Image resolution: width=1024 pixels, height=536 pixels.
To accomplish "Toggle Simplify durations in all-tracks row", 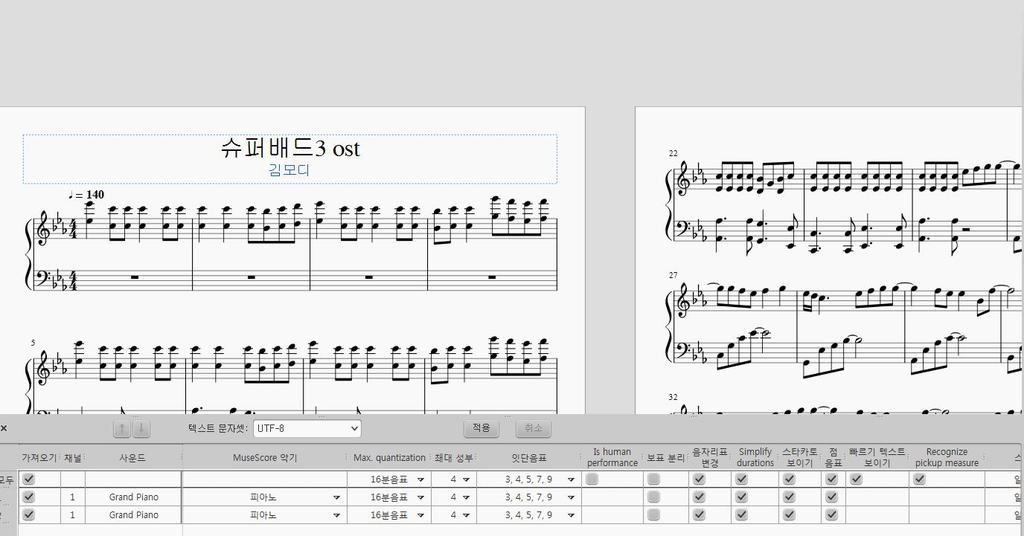I will point(741,479).
